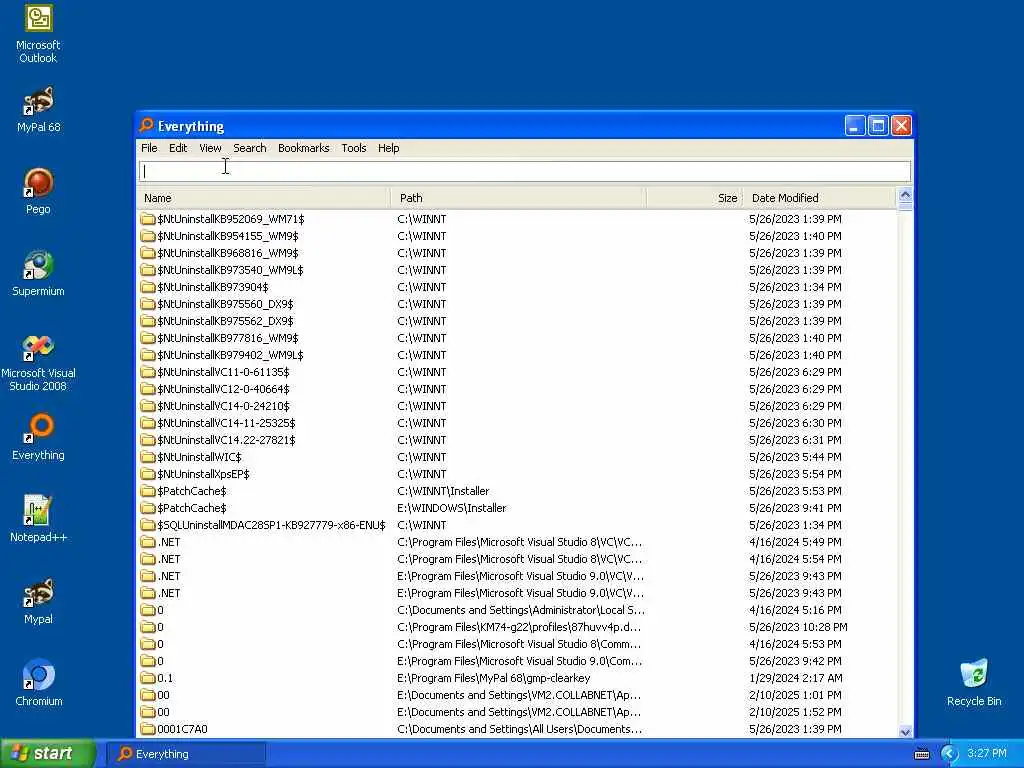This screenshot has width=1024, height=768.
Task: Select $NtUninstallKB975560_DX9$ folder
Action: point(517,304)
